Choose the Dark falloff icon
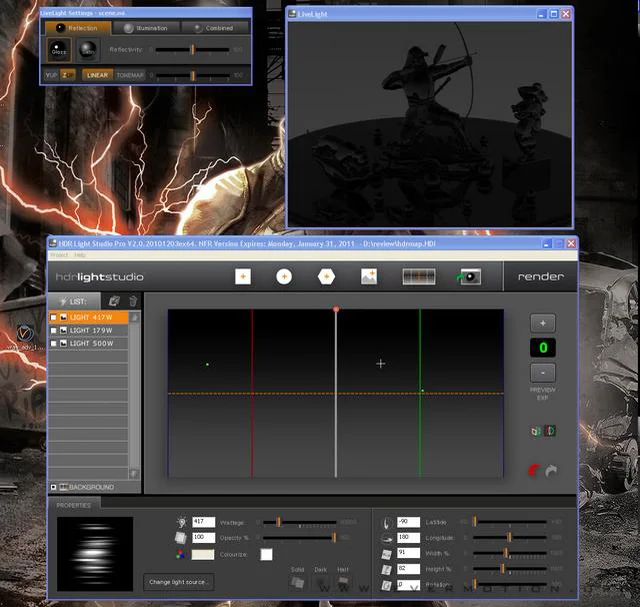The height and width of the screenshot is (607, 640). pos(321,583)
